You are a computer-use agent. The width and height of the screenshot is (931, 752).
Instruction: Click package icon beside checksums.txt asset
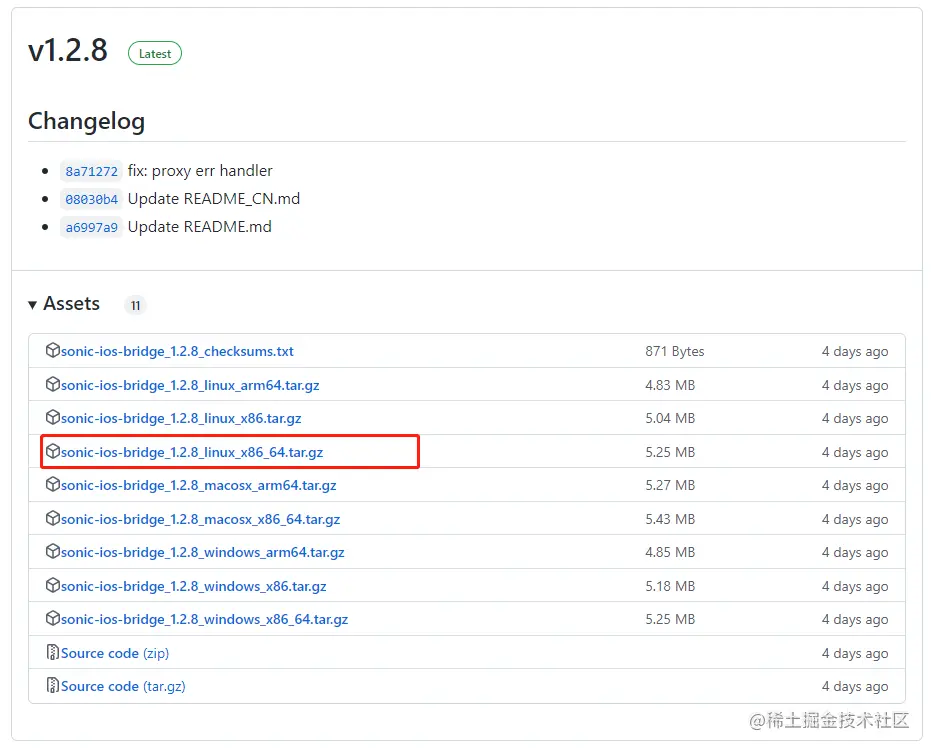(53, 350)
